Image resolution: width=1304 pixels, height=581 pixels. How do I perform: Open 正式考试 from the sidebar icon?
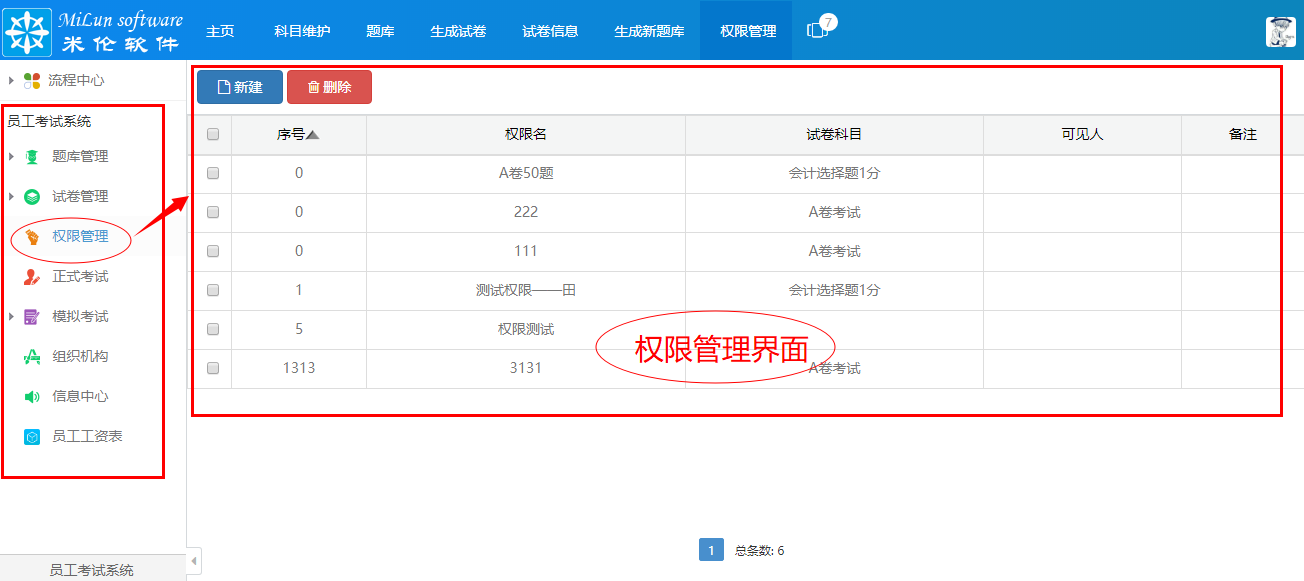coord(34,276)
